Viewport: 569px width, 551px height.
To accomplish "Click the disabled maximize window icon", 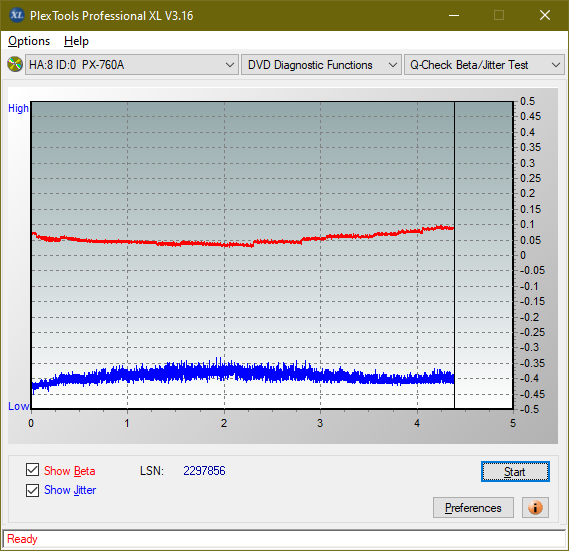I will (x=499, y=15).
